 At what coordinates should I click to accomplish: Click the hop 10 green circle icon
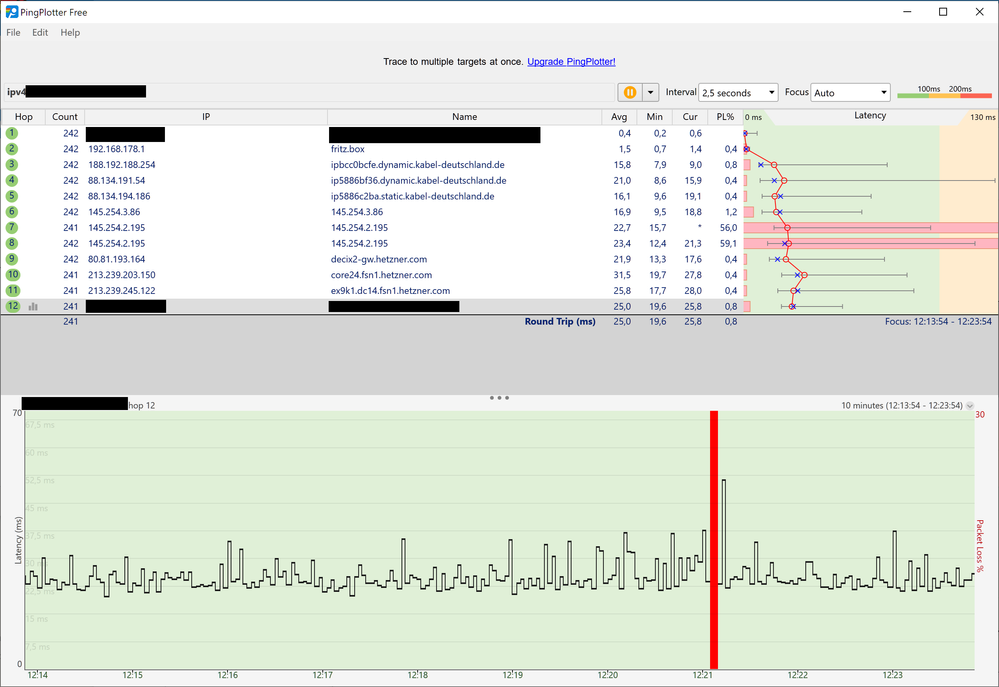(x=13, y=275)
